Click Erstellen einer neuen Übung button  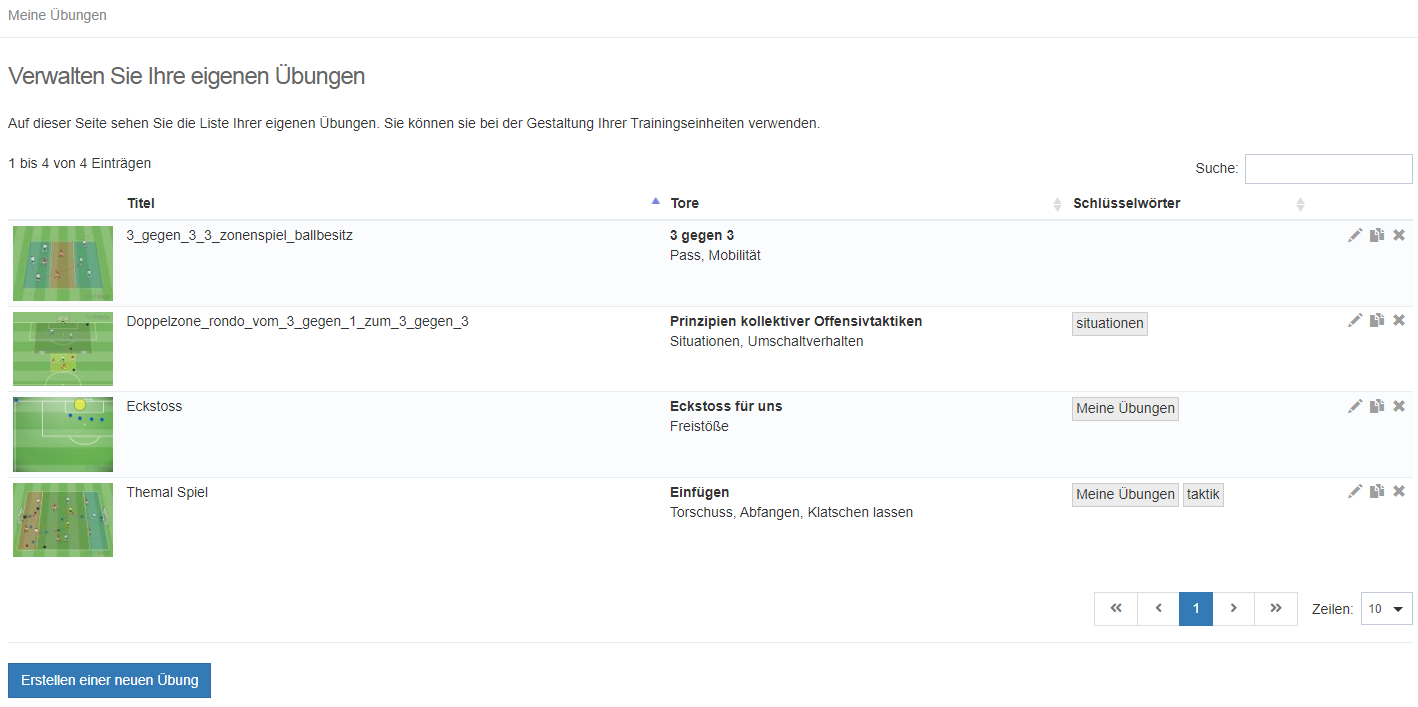coord(109,680)
